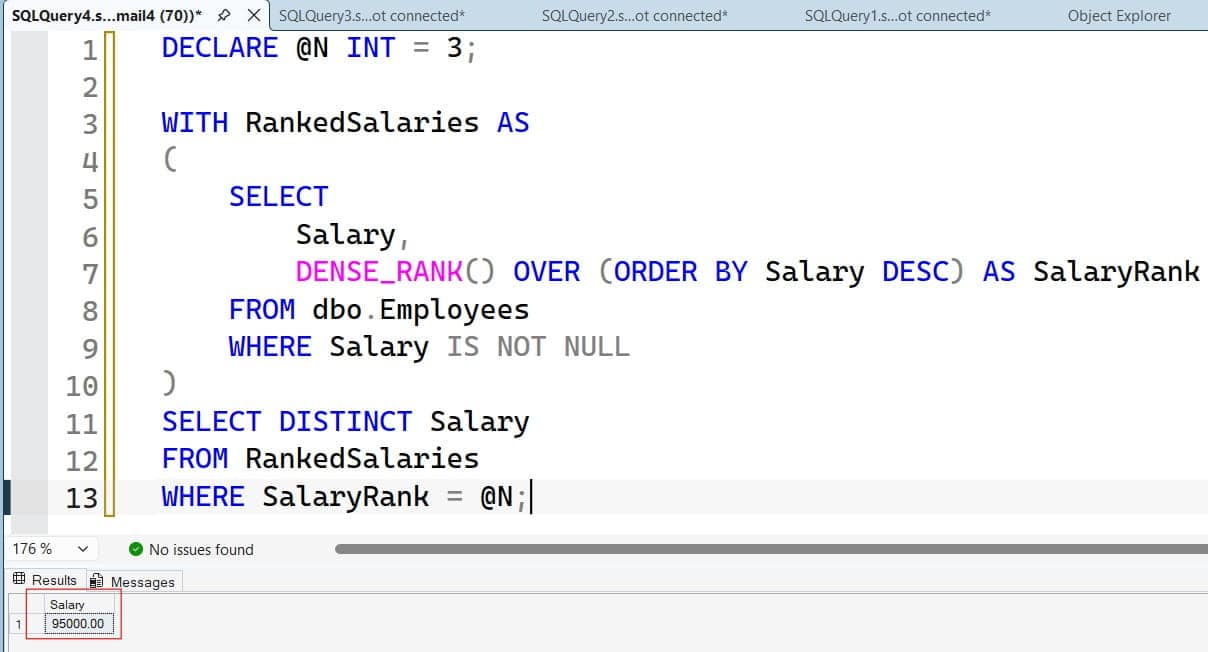
Task: Click the OVER keyword on line 7
Action: point(546,272)
